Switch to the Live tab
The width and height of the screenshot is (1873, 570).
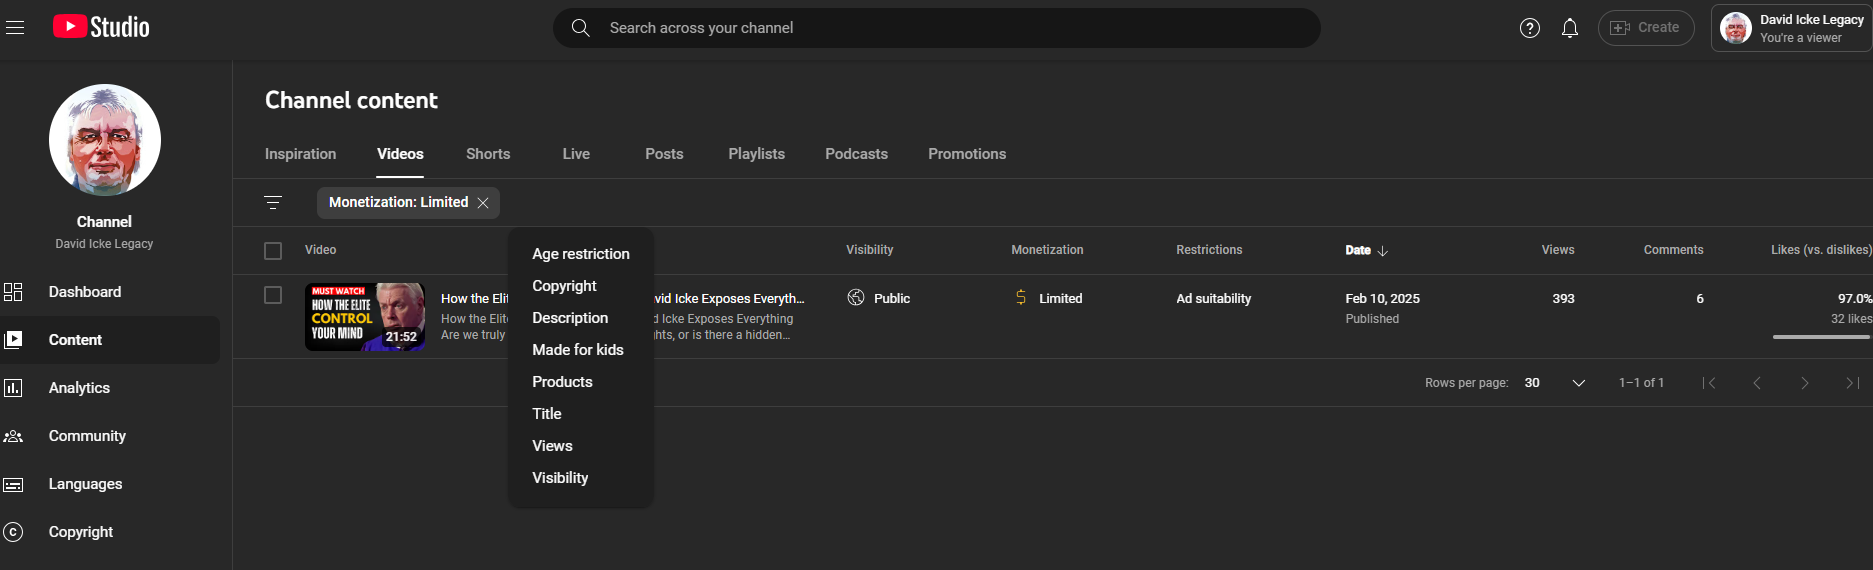[x=576, y=154]
